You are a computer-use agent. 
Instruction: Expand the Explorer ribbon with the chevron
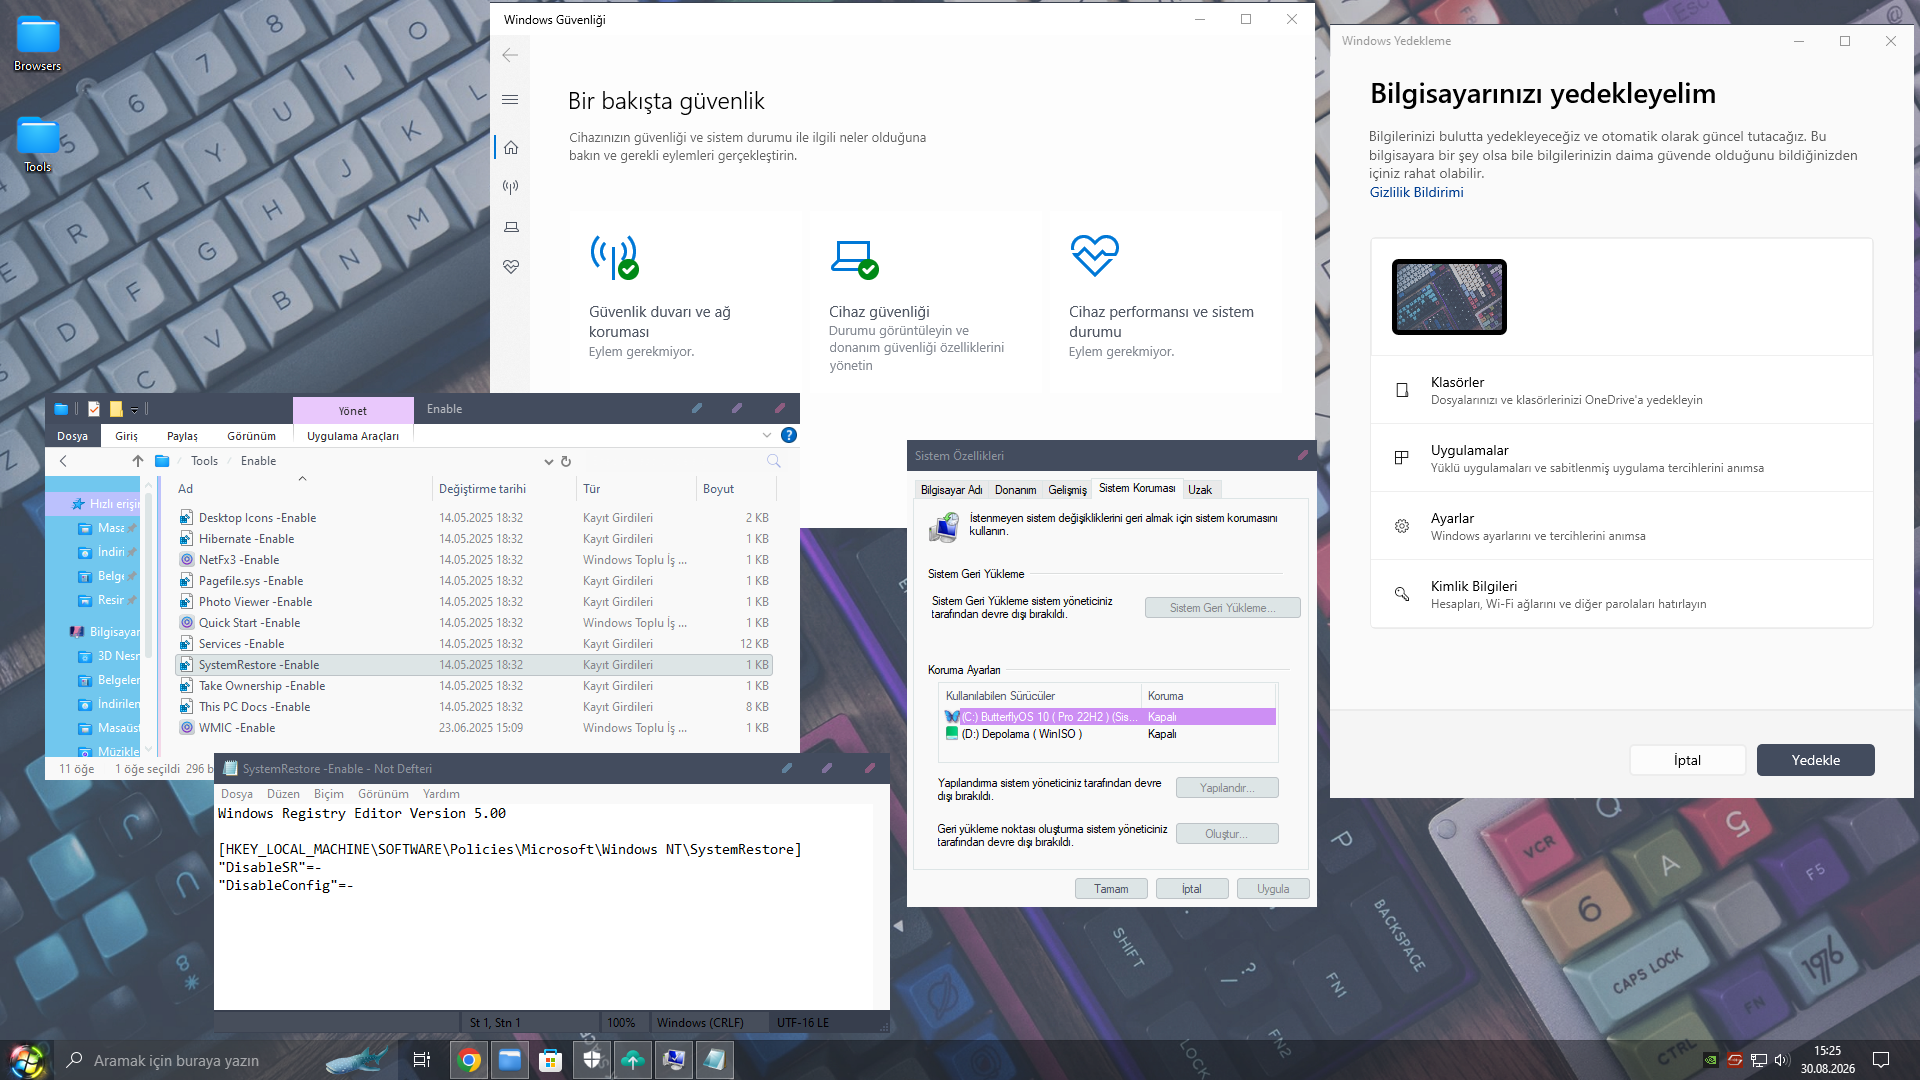767,435
